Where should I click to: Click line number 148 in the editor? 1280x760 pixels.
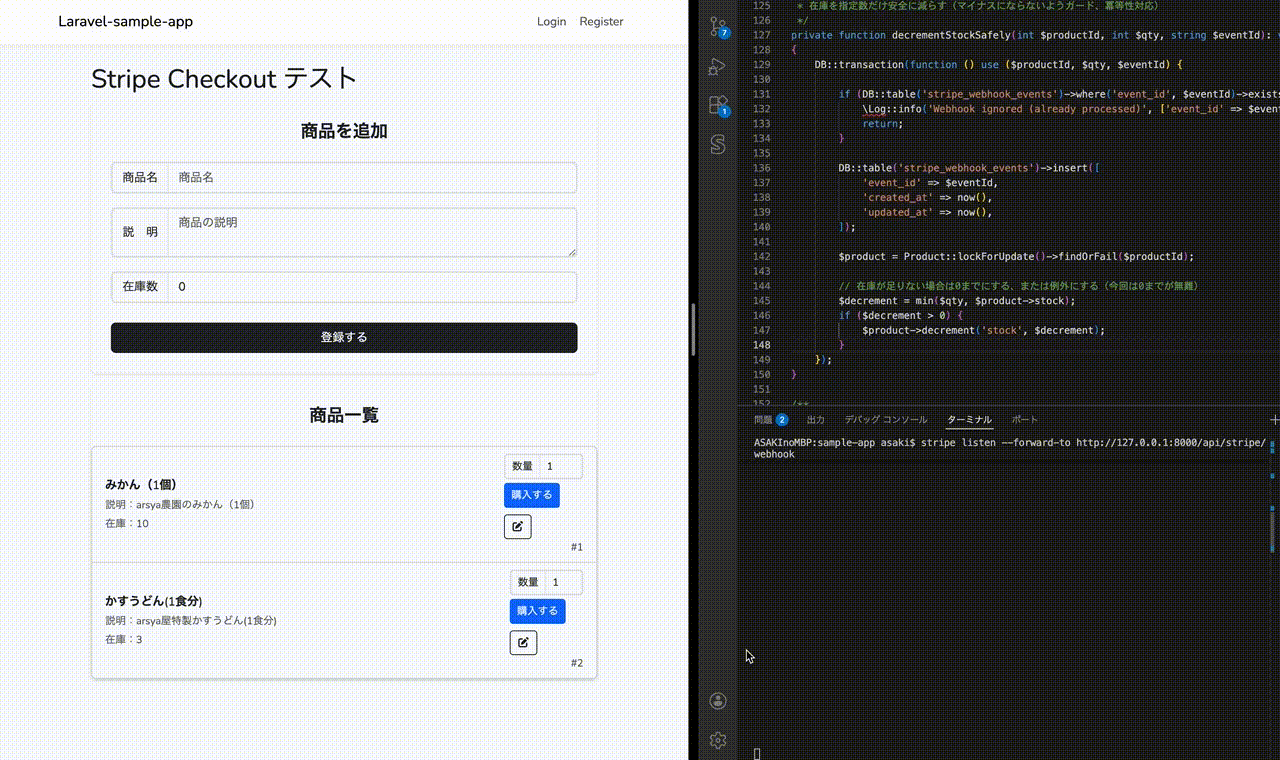[762, 345]
